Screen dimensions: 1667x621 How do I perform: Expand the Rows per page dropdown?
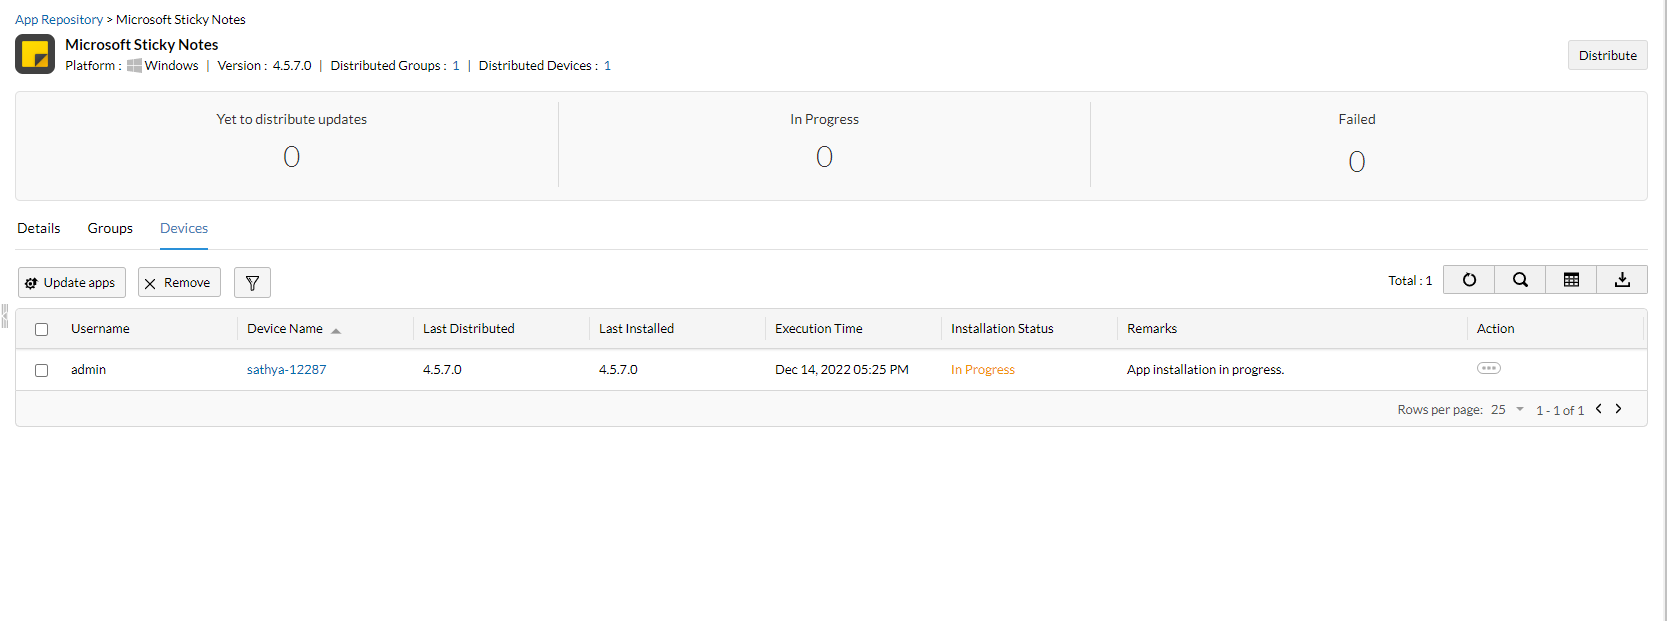coord(1507,409)
